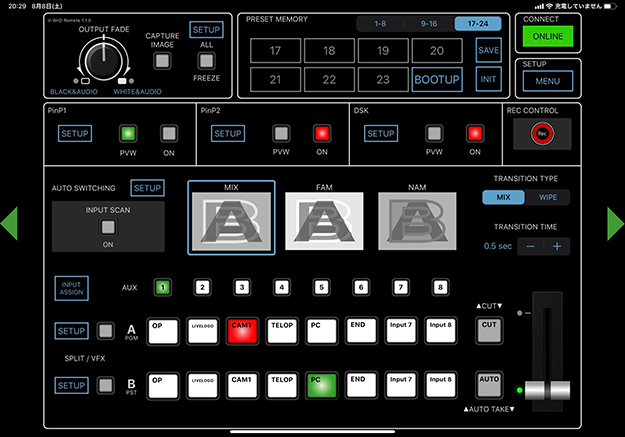Viewport: 625px width, 437px height.
Task: Select AUX bus 5
Action: [x=322, y=288]
